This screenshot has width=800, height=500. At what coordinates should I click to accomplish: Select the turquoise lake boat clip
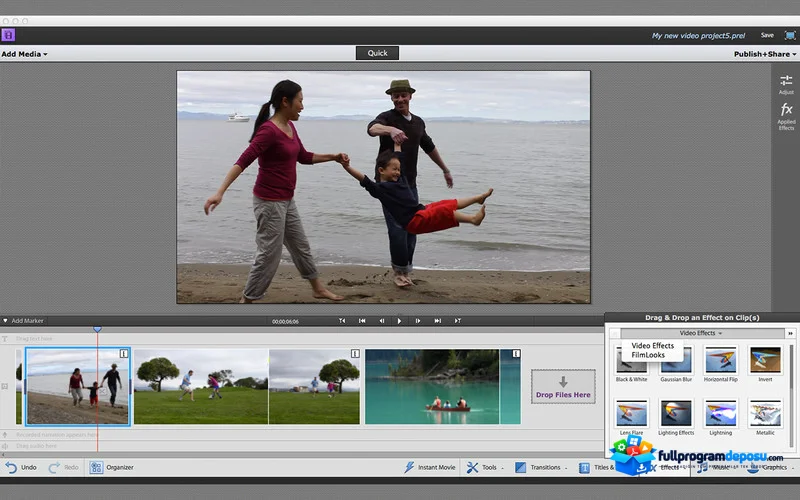tap(432, 386)
